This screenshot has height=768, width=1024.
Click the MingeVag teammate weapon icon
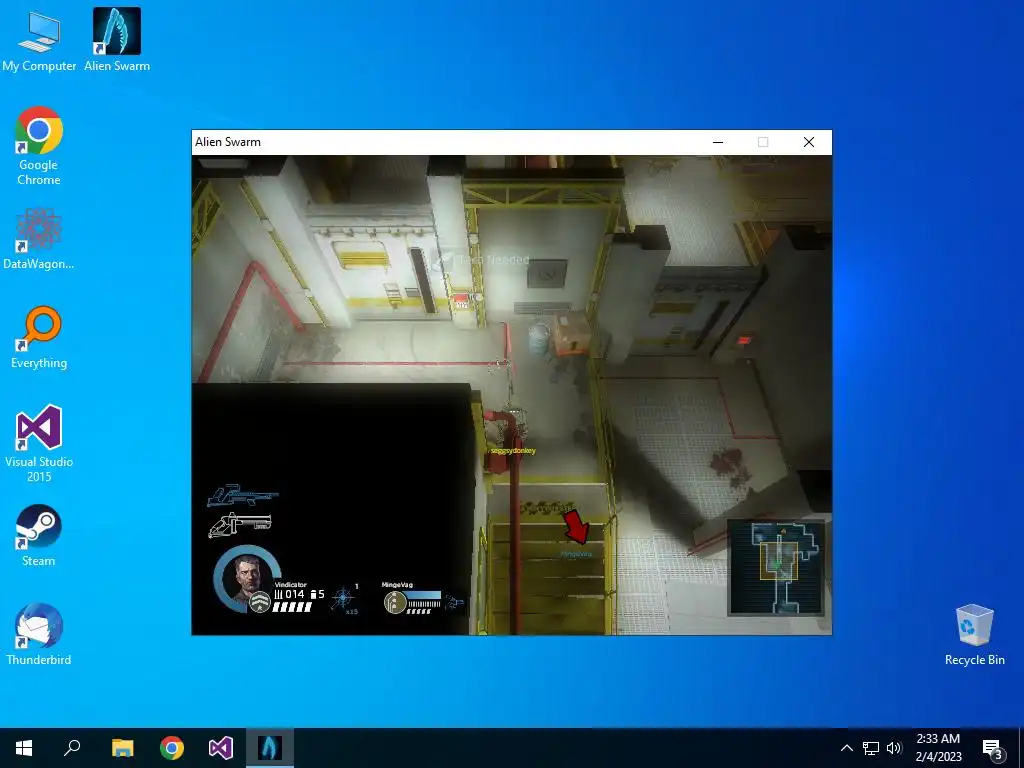[454, 602]
